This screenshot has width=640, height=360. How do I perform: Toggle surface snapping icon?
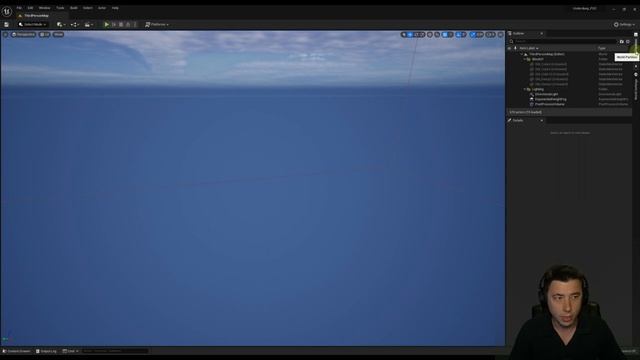[x=437, y=35]
